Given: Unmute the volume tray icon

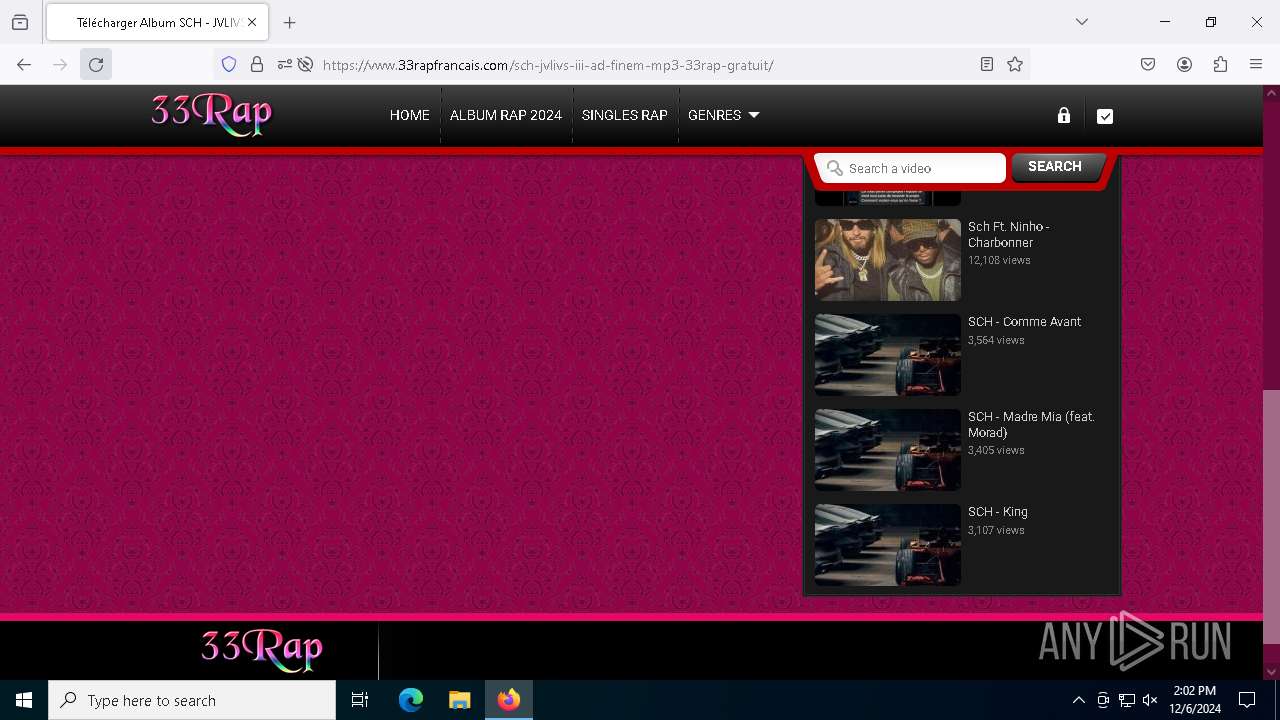Looking at the screenshot, I should point(1150,700).
